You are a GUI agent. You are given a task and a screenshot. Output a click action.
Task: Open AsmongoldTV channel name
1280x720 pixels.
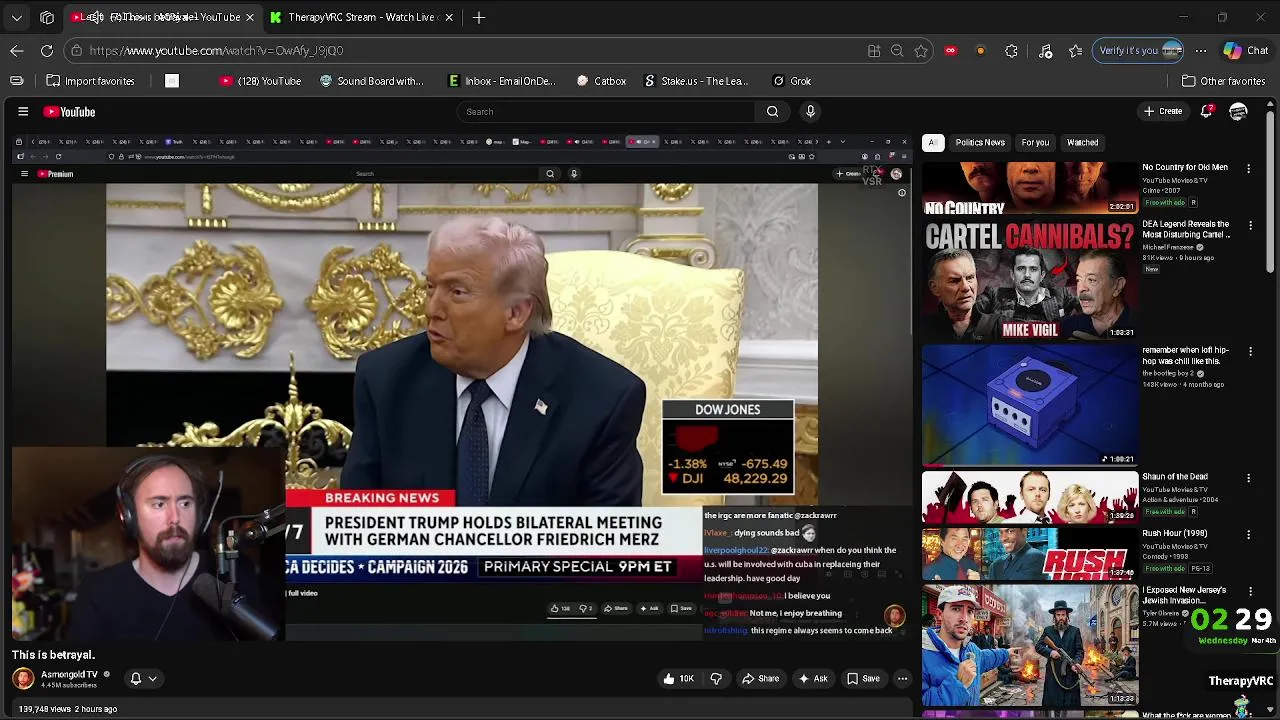69,674
